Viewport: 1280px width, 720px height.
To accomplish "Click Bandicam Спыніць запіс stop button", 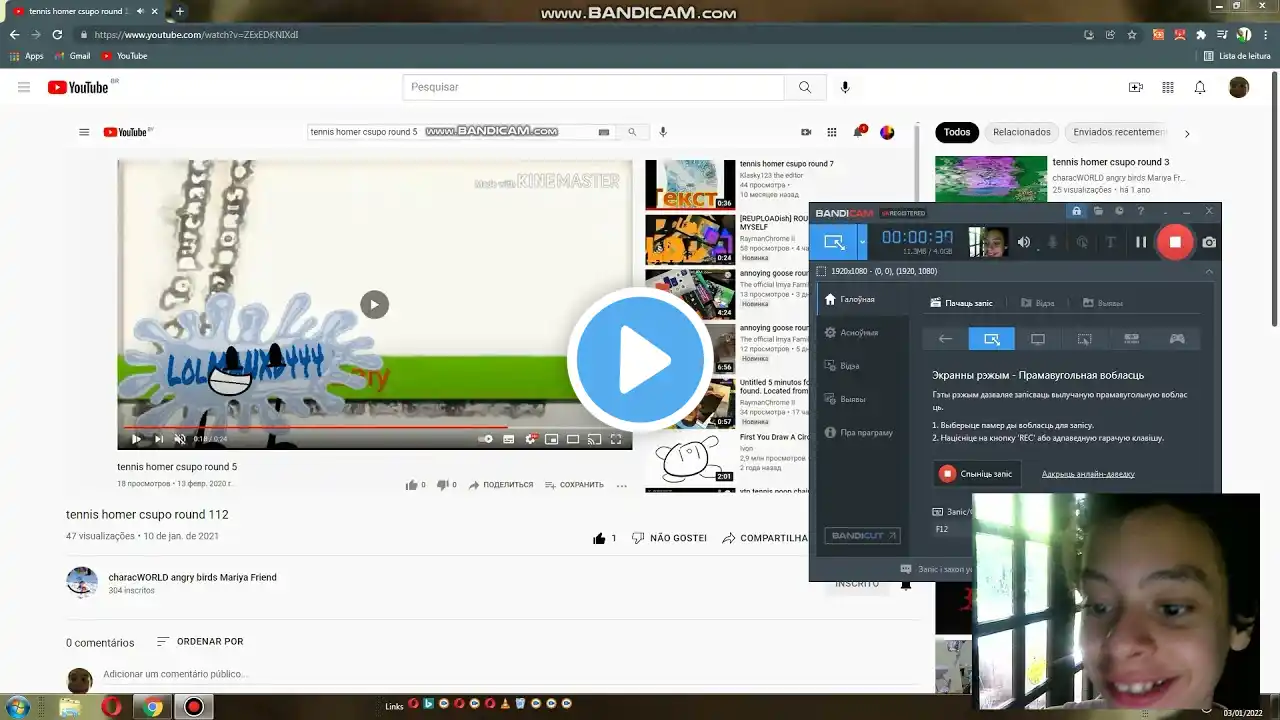I will (976, 473).
